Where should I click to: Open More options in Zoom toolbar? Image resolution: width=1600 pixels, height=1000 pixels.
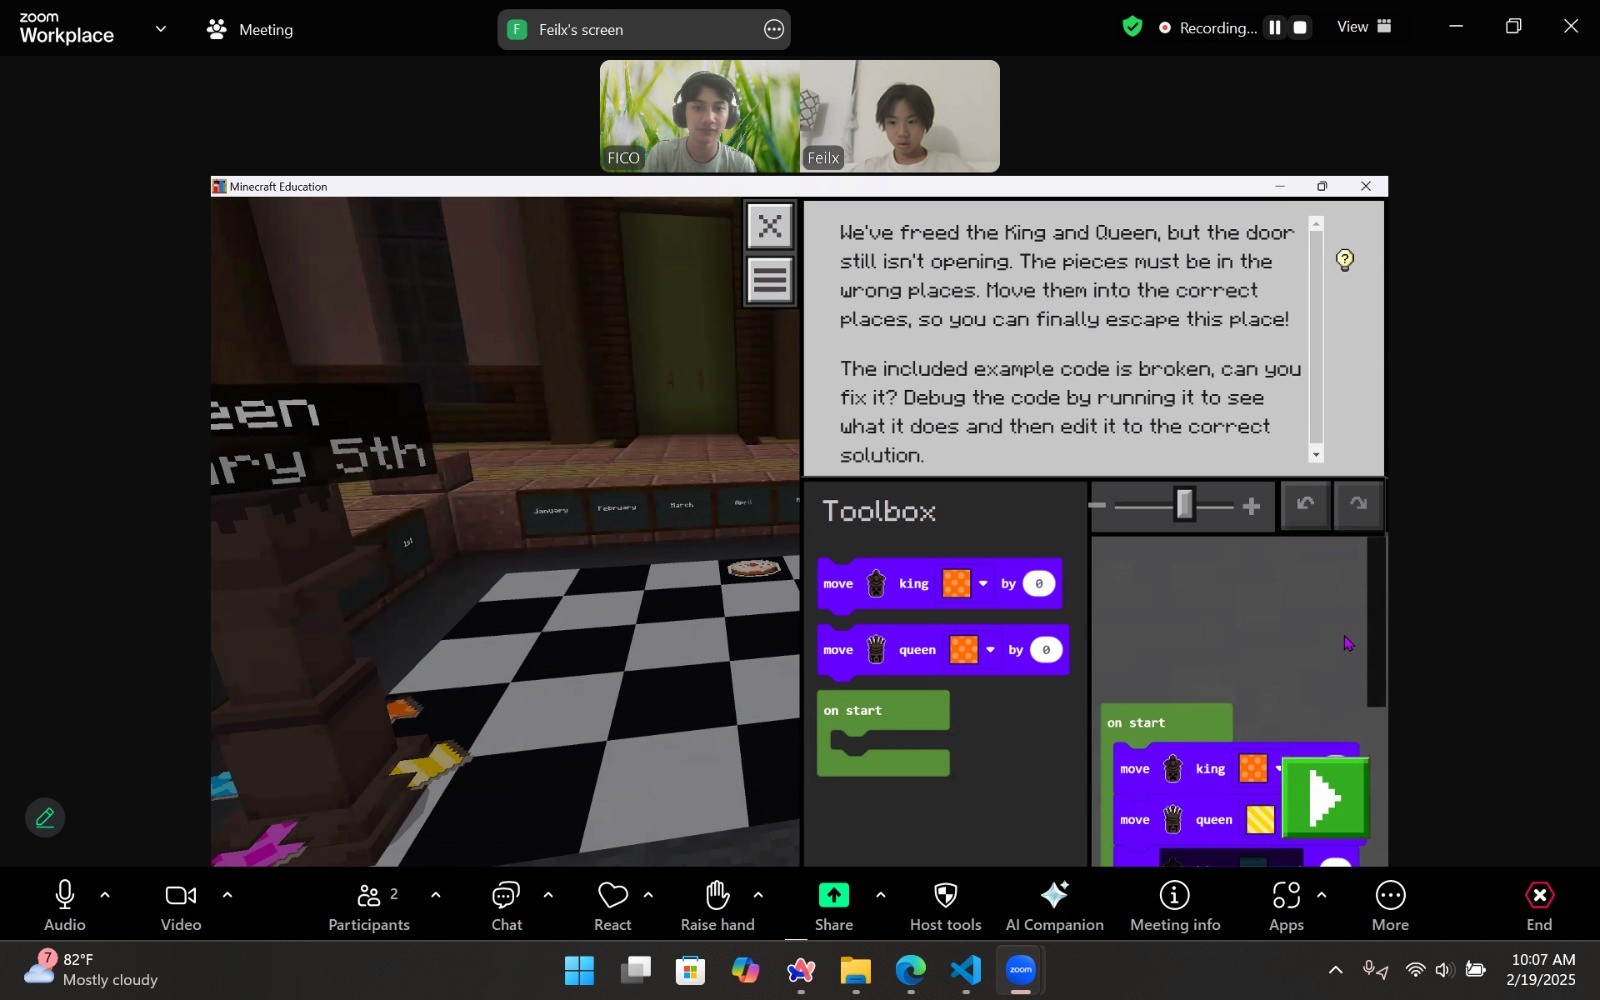pos(1390,906)
